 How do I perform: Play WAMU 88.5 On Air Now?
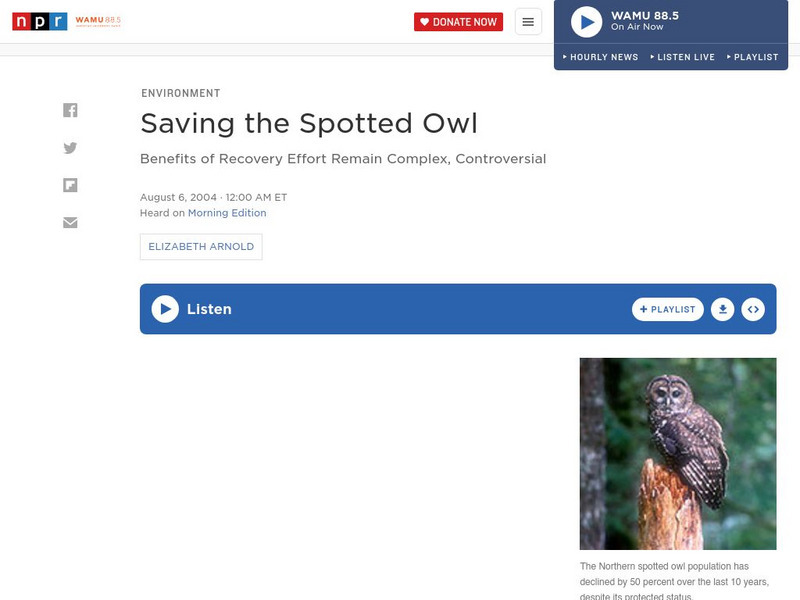click(x=586, y=22)
